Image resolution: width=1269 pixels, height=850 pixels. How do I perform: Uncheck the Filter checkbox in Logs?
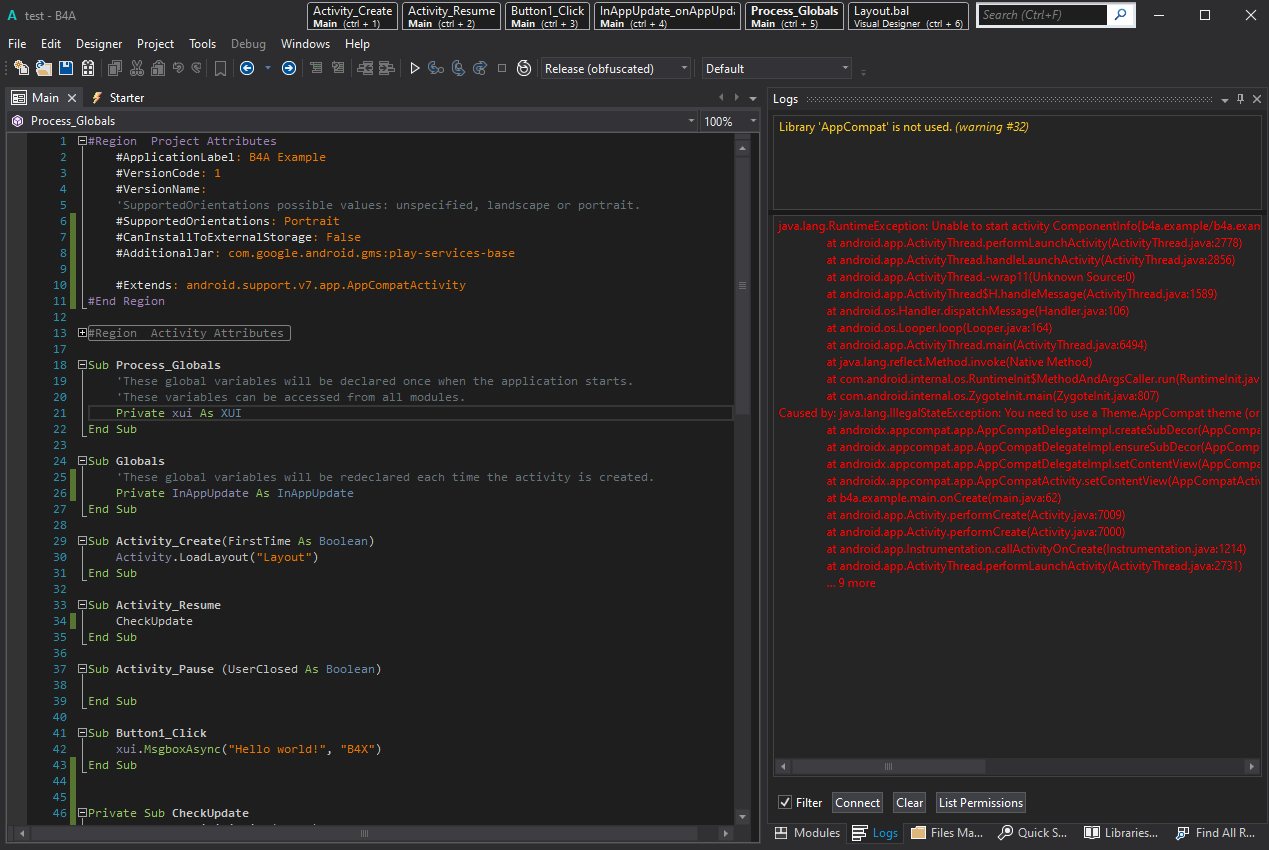[x=785, y=802]
